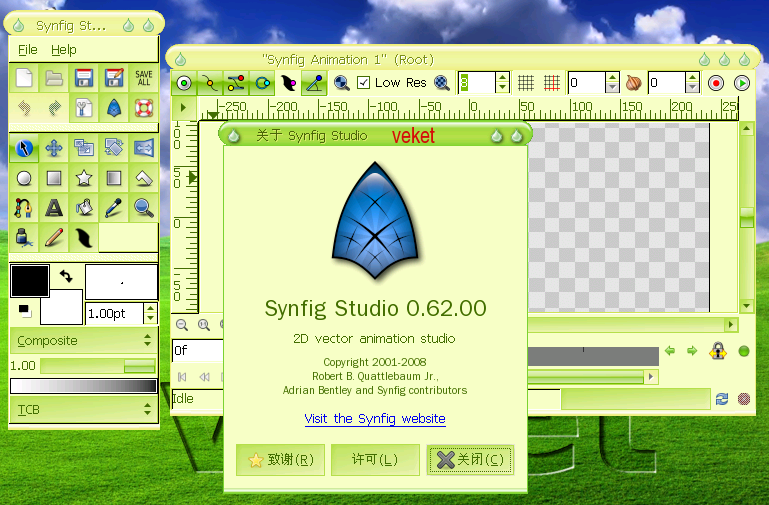Toggle position ducks in canvas toolbar
The width and height of the screenshot is (769, 505).
184,83
